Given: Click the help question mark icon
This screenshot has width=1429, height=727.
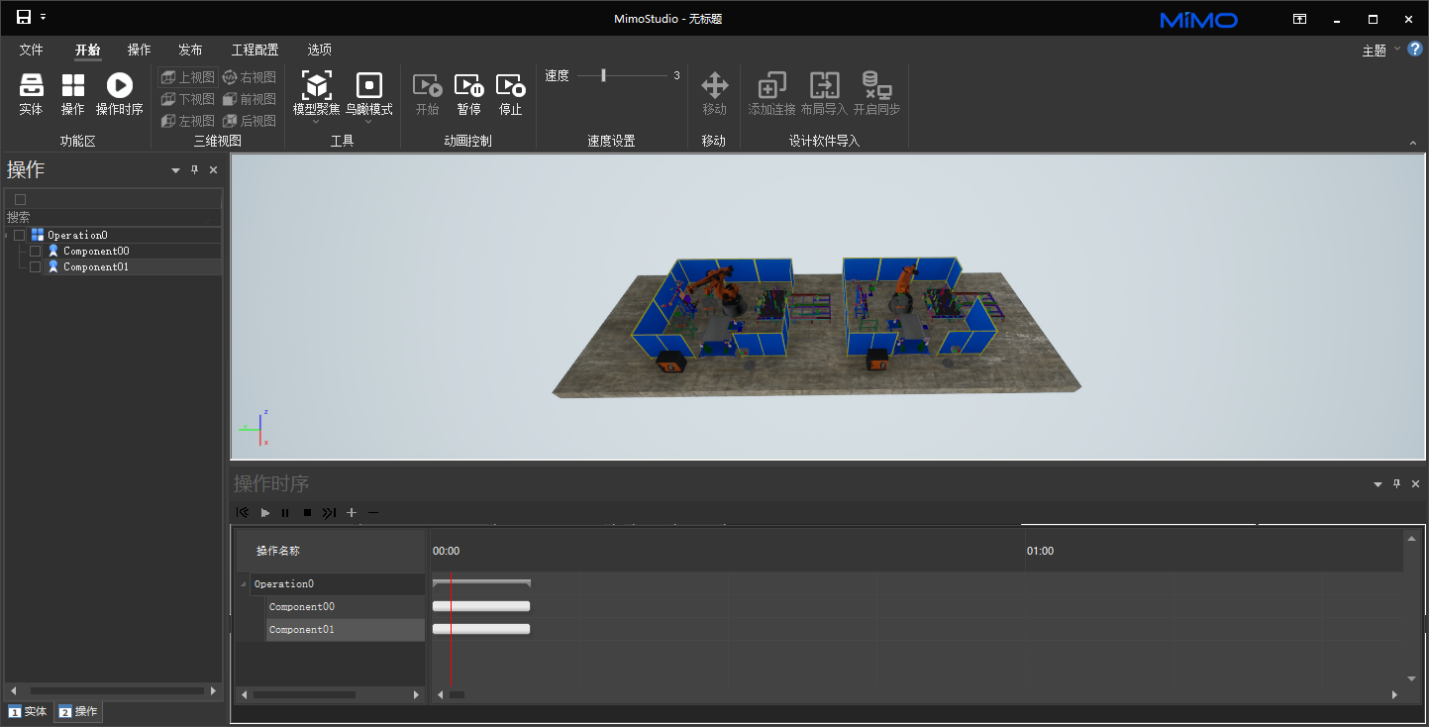Looking at the screenshot, I should (1415, 49).
